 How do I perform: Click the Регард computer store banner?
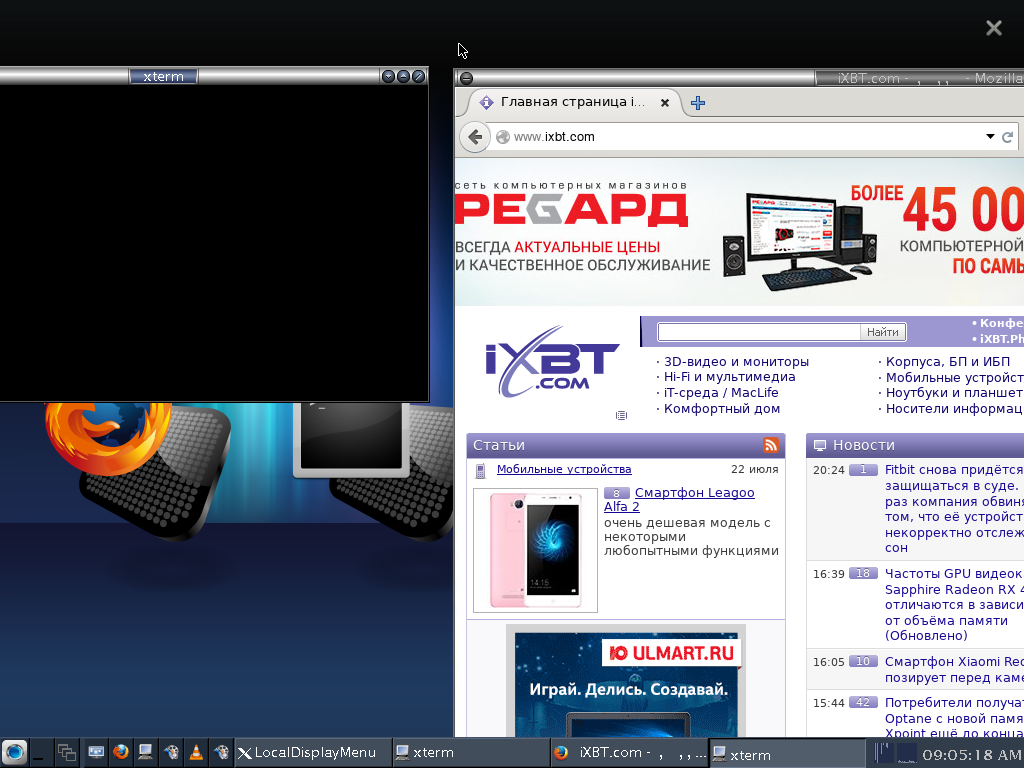pos(739,232)
